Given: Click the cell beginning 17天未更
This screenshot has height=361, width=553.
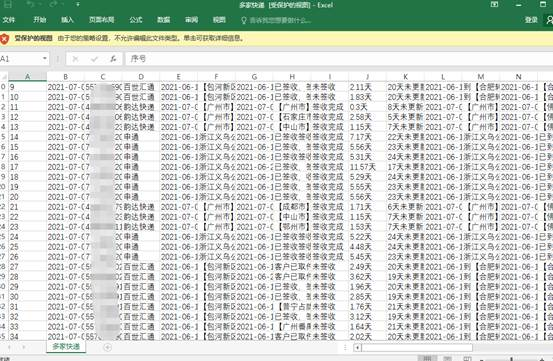Looking at the screenshot, I should [x=406, y=167].
